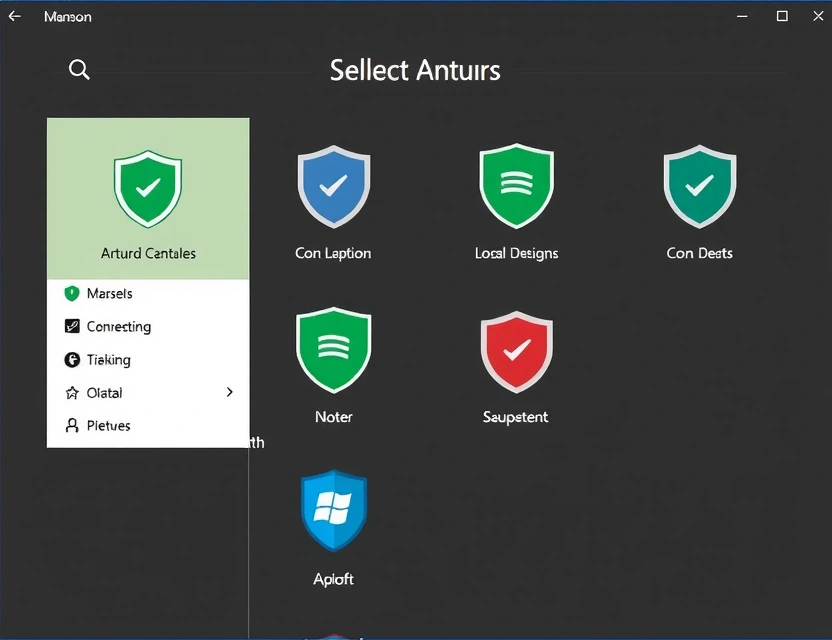Open the Local Designs green shield
The height and width of the screenshot is (640, 832).
517,186
